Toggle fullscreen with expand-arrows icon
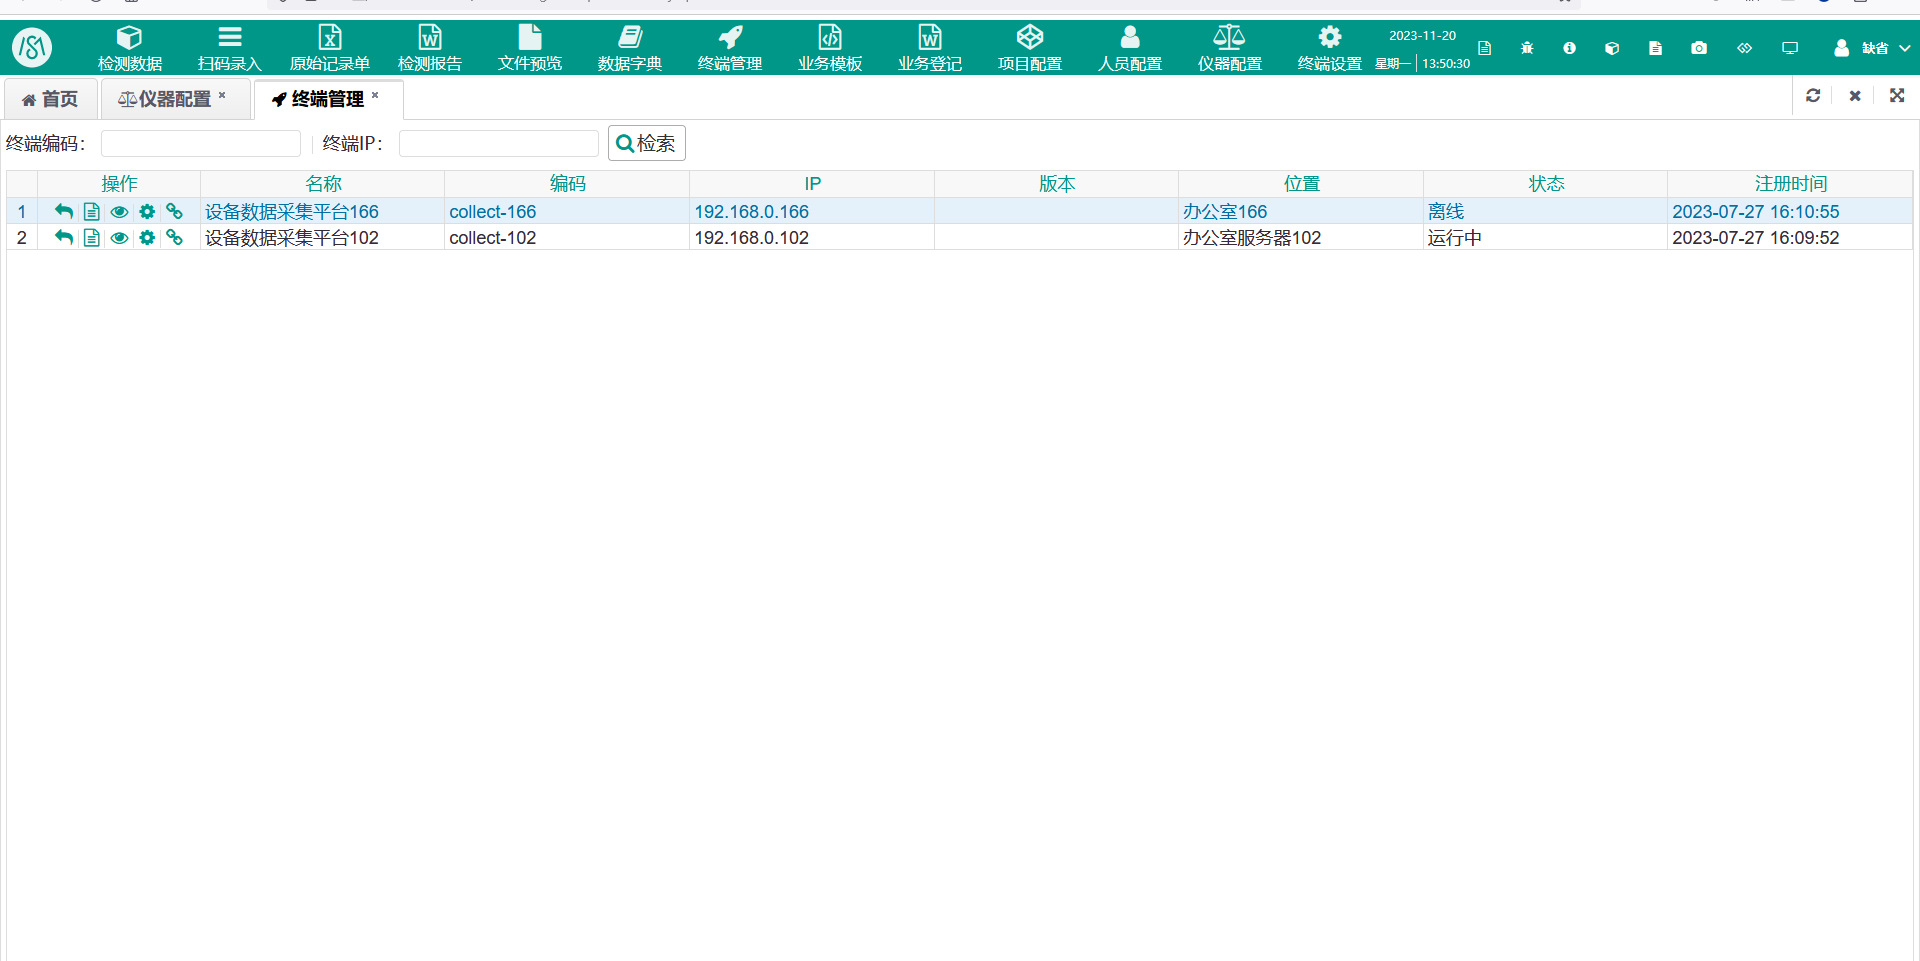This screenshot has width=1920, height=961. coord(1897,95)
